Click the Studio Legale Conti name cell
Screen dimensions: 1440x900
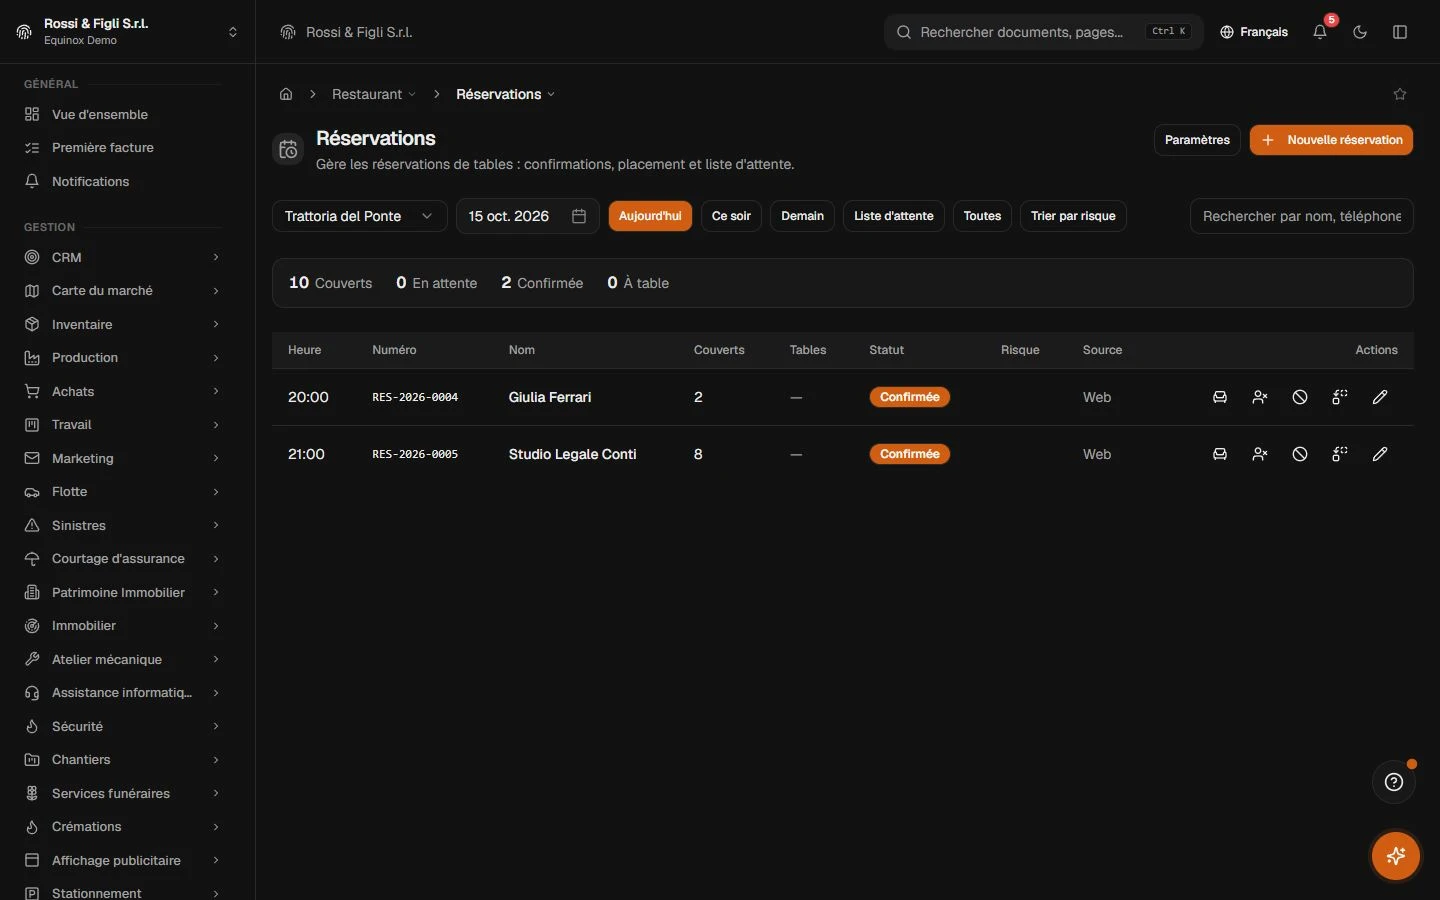572,454
